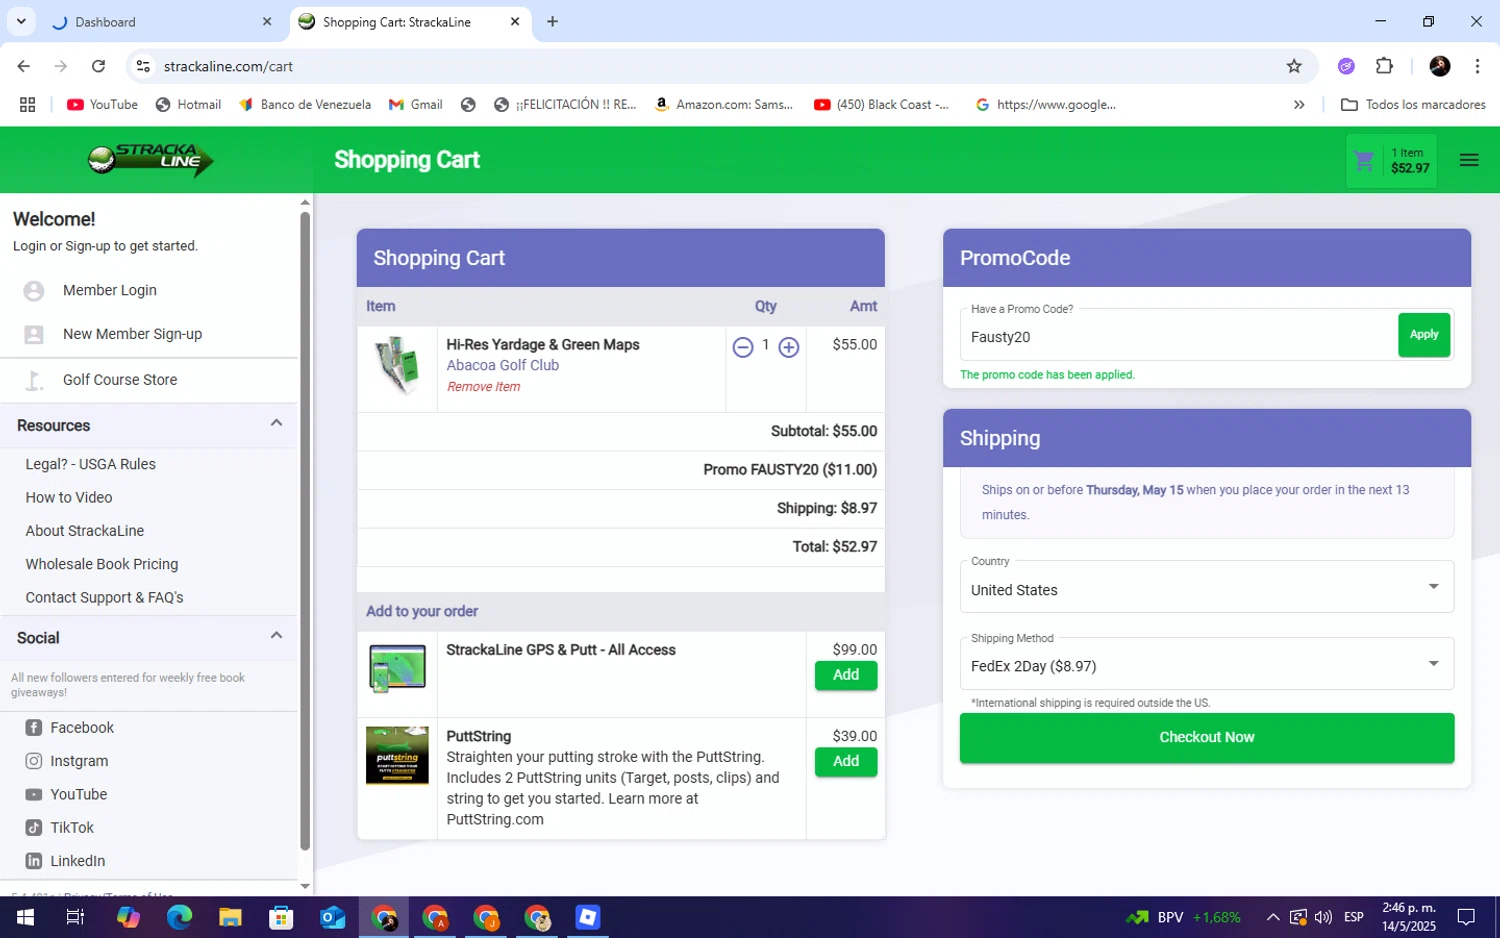1500x938 pixels.
Task: Open File Explorer from the taskbar
Action: point(230,917)
